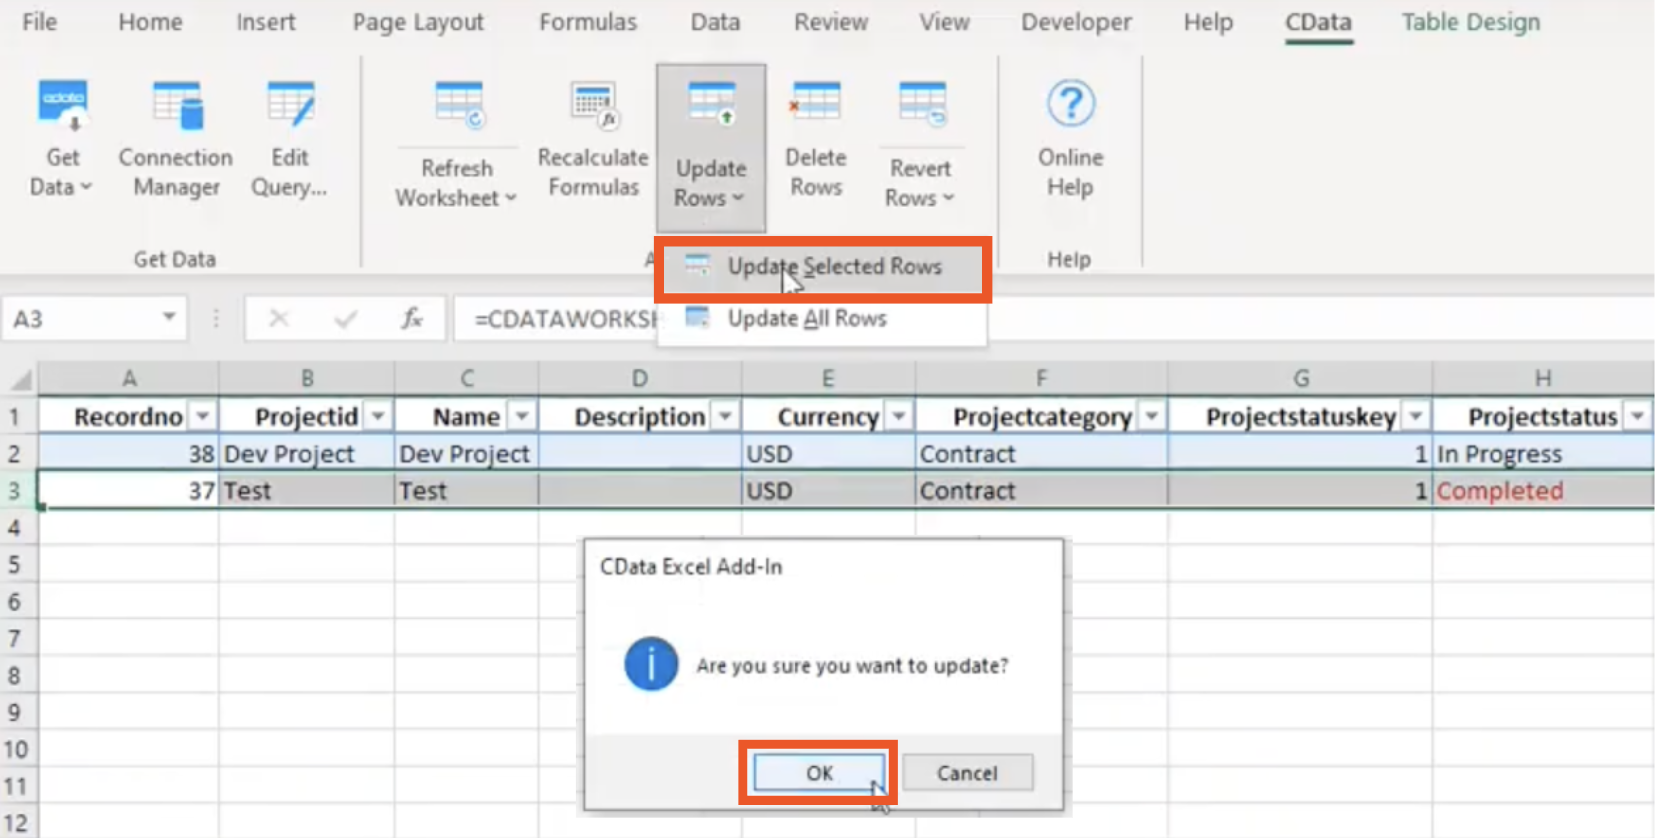Open the Name Box dropdown
1660x838 pixels.
(x=169, y=318)
